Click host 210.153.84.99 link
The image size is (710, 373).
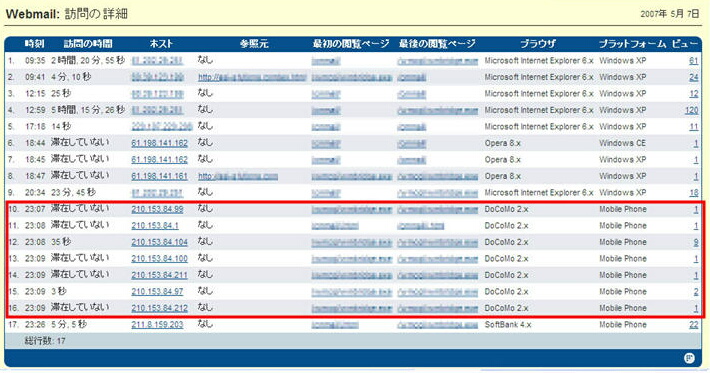(x=157, y=209)
